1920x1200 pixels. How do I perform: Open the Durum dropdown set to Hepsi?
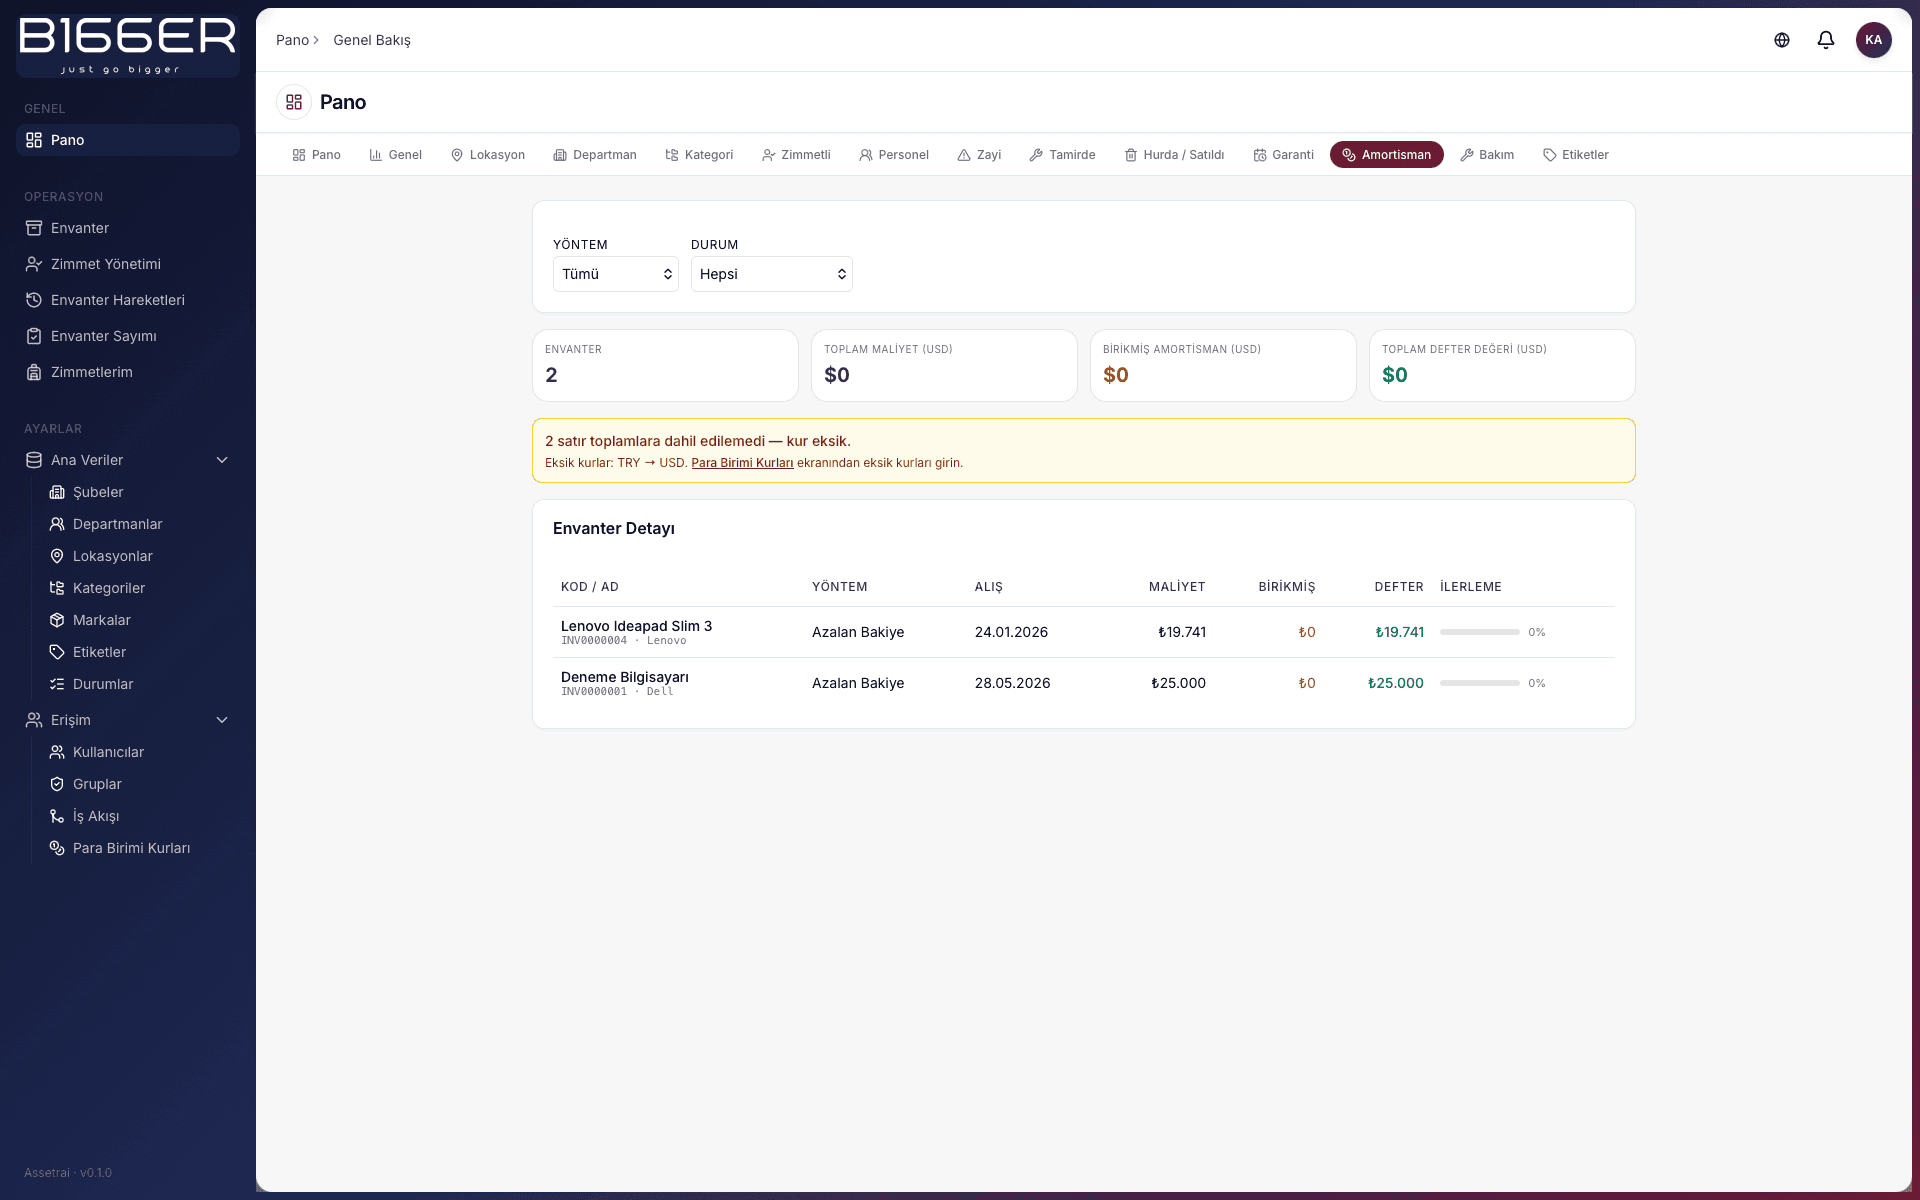772,274
